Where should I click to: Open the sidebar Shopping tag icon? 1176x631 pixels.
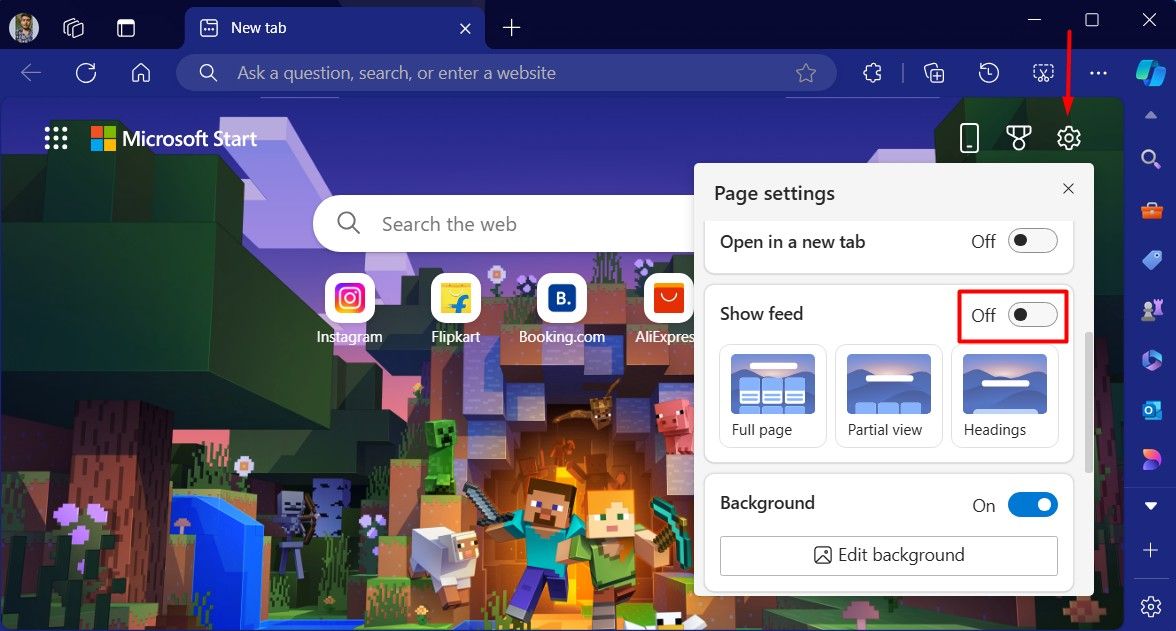click(x=1150, y=260)
